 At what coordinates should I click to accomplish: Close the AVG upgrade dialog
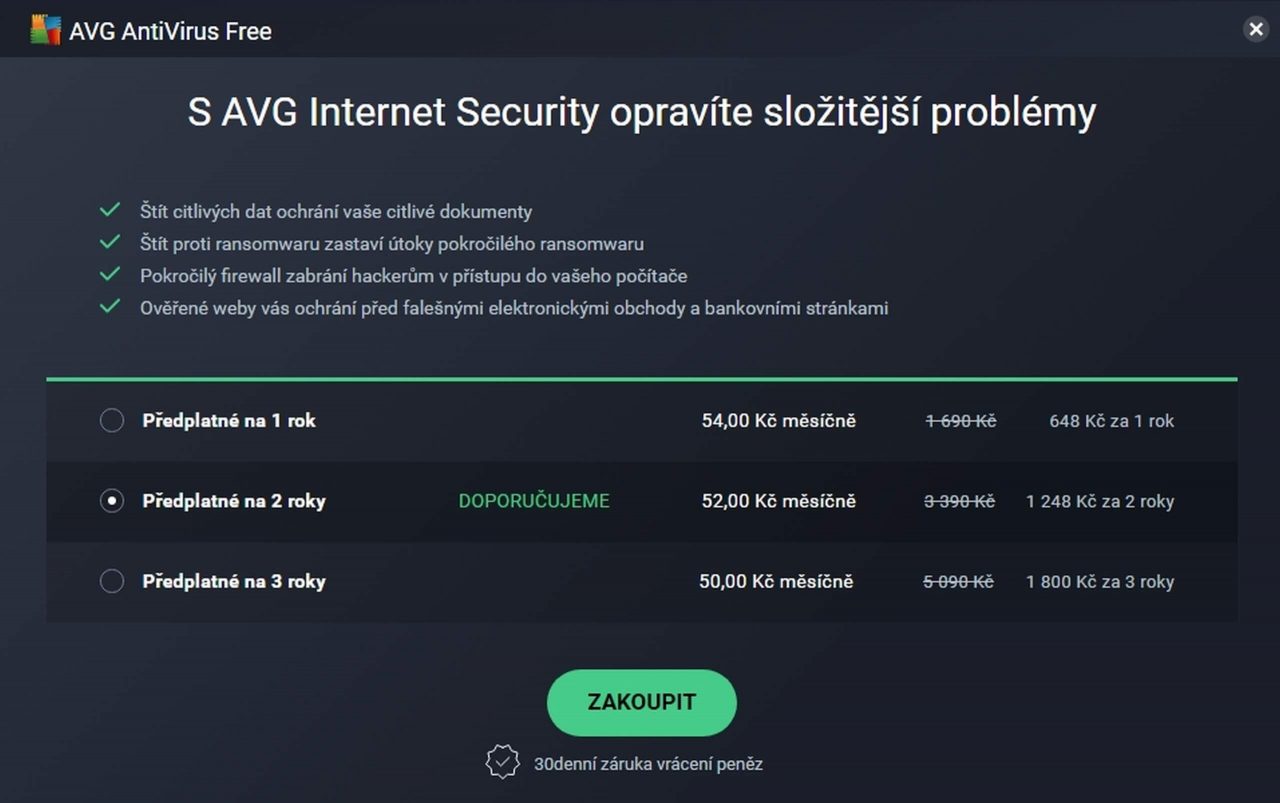pos(1255,29)
